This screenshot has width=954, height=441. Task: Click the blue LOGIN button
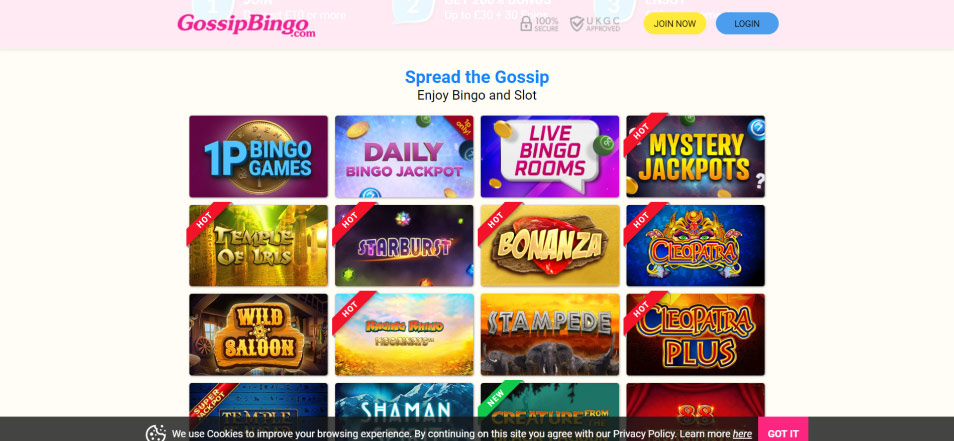[x=747, y=24]
